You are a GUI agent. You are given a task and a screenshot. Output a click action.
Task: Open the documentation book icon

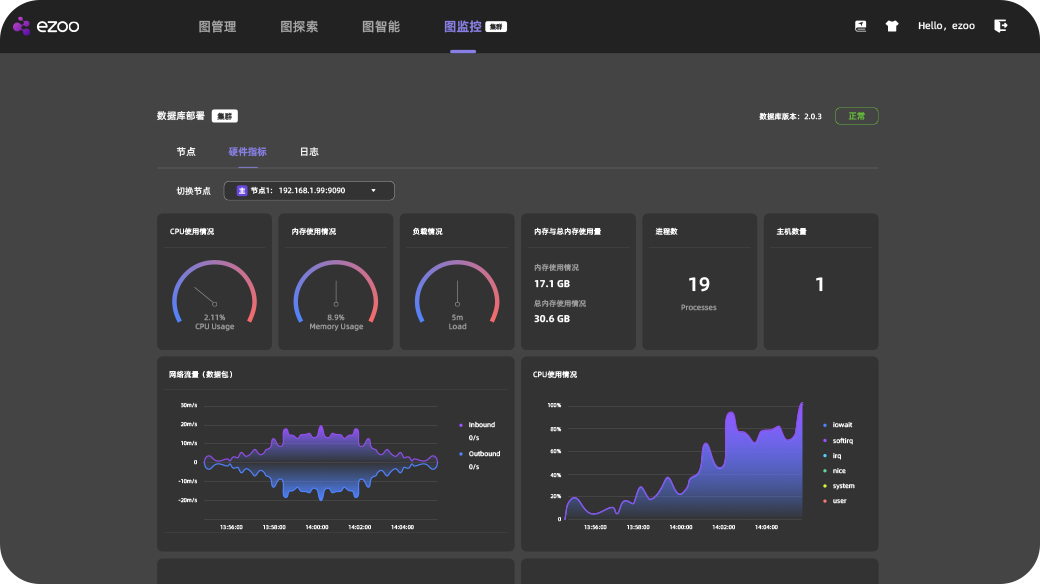pos(860,26)
